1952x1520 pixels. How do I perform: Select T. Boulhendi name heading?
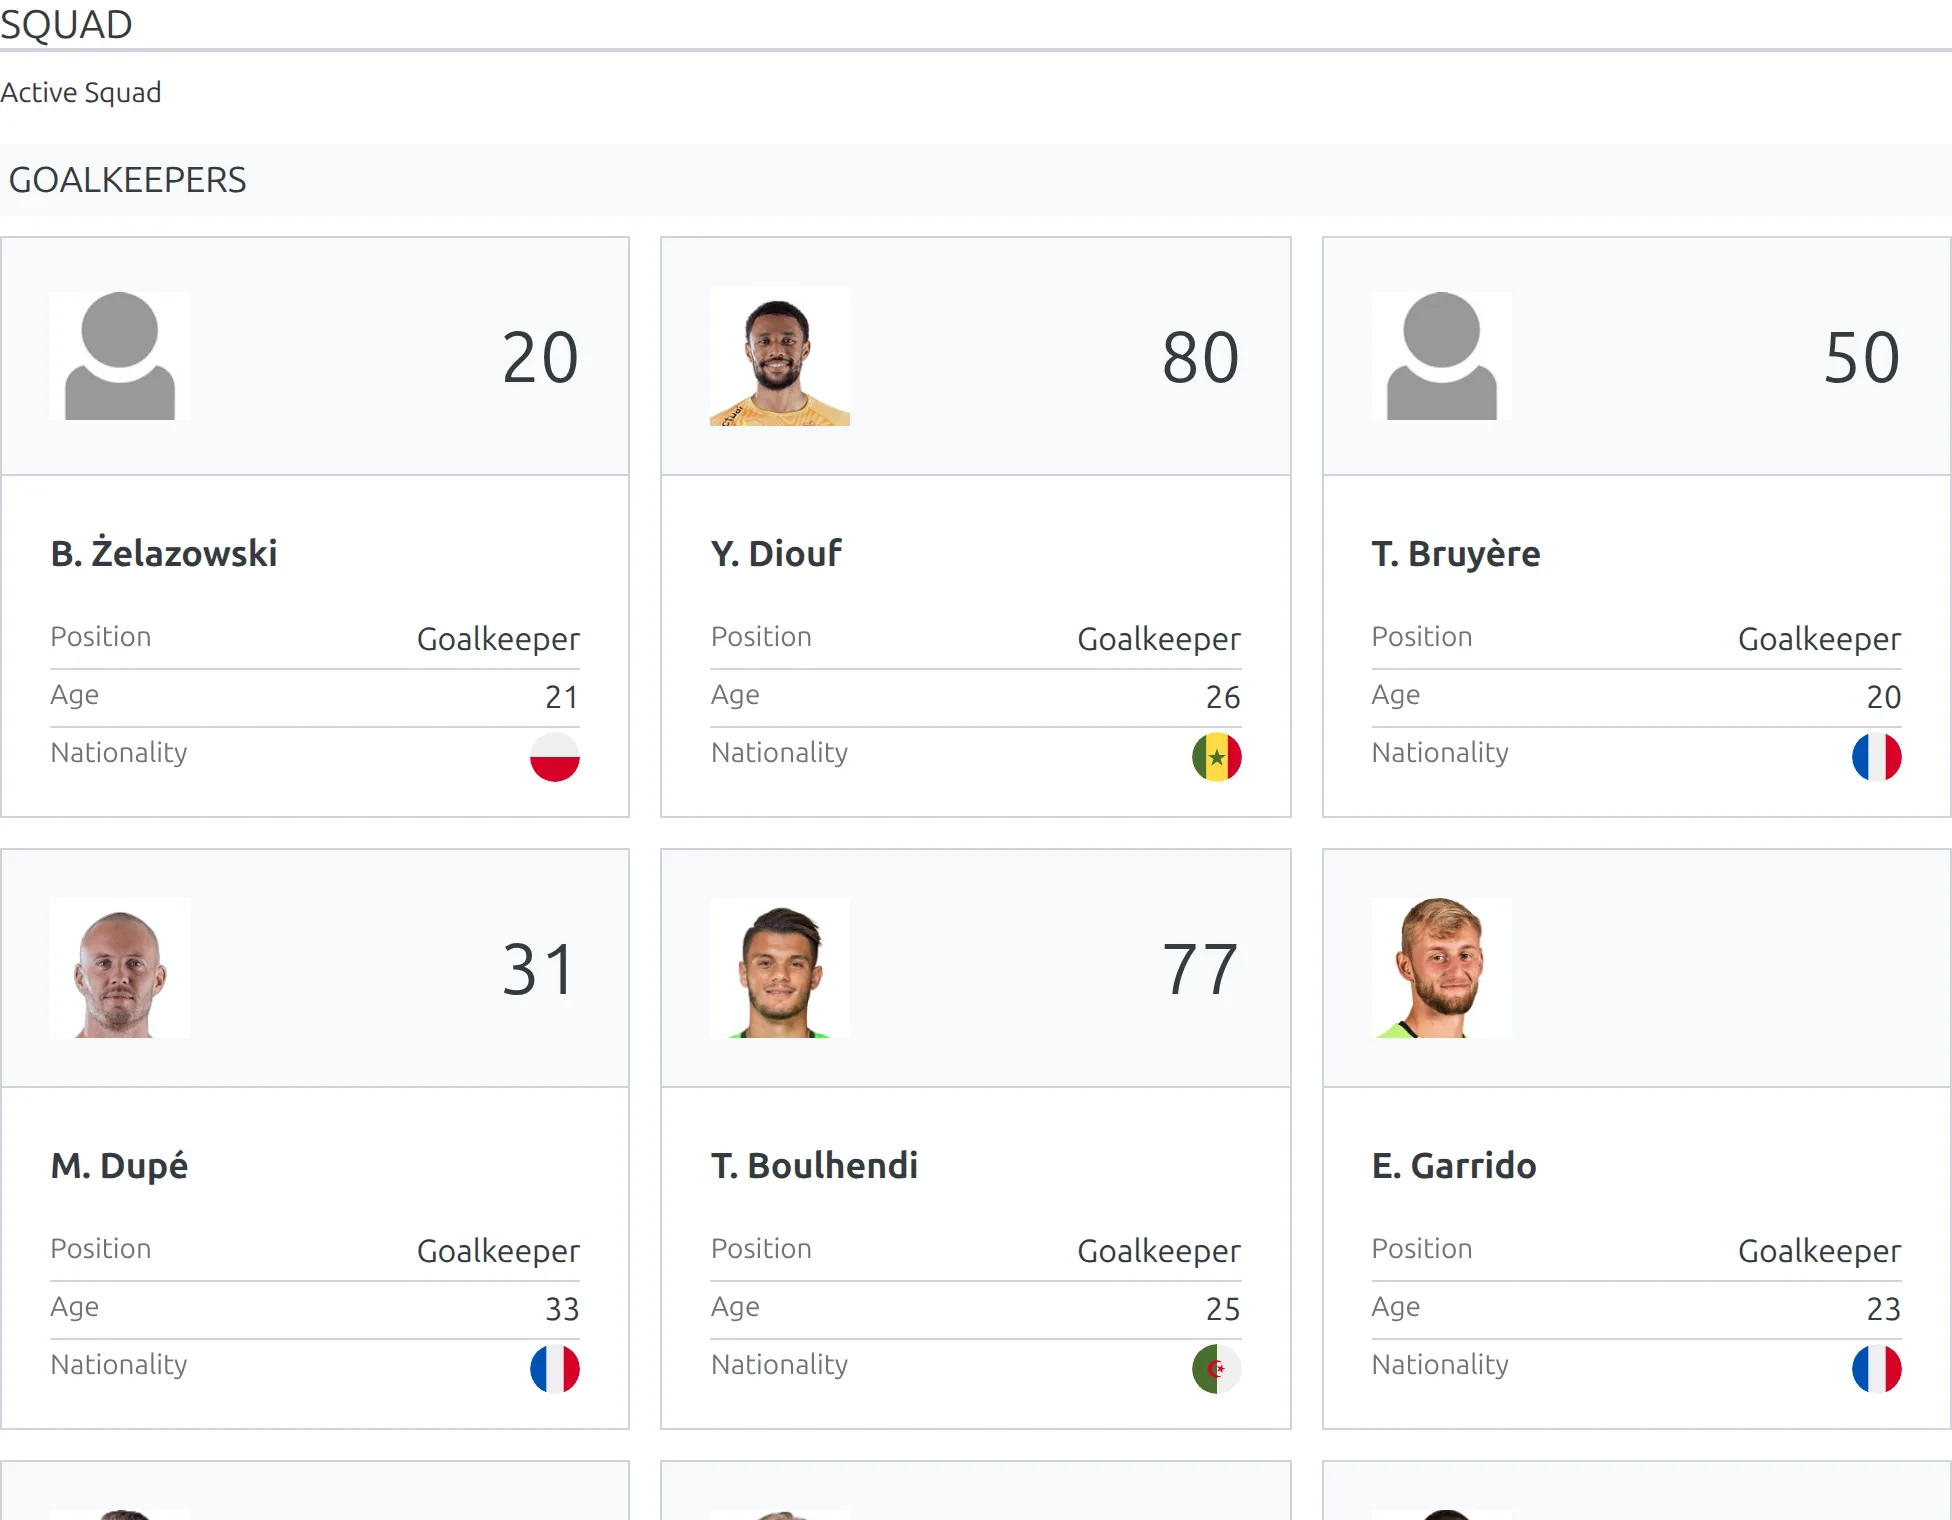coord(814,1165)
